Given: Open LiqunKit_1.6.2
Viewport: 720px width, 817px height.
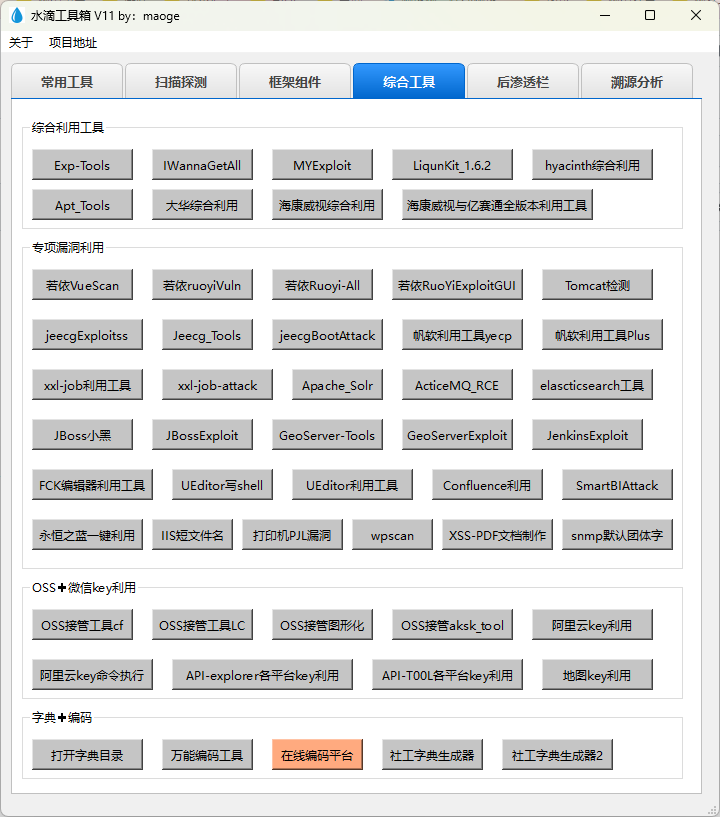Looking at the screenshot, I should pos(452,165).
